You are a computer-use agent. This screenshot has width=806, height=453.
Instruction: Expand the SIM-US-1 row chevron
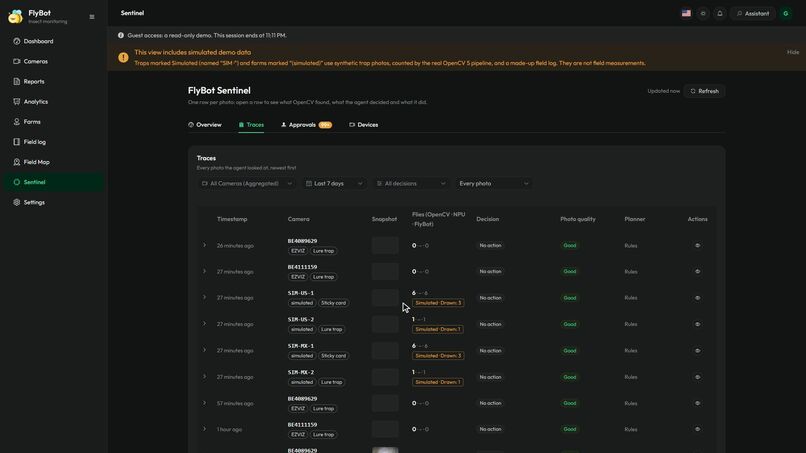[x=205, y=298]
